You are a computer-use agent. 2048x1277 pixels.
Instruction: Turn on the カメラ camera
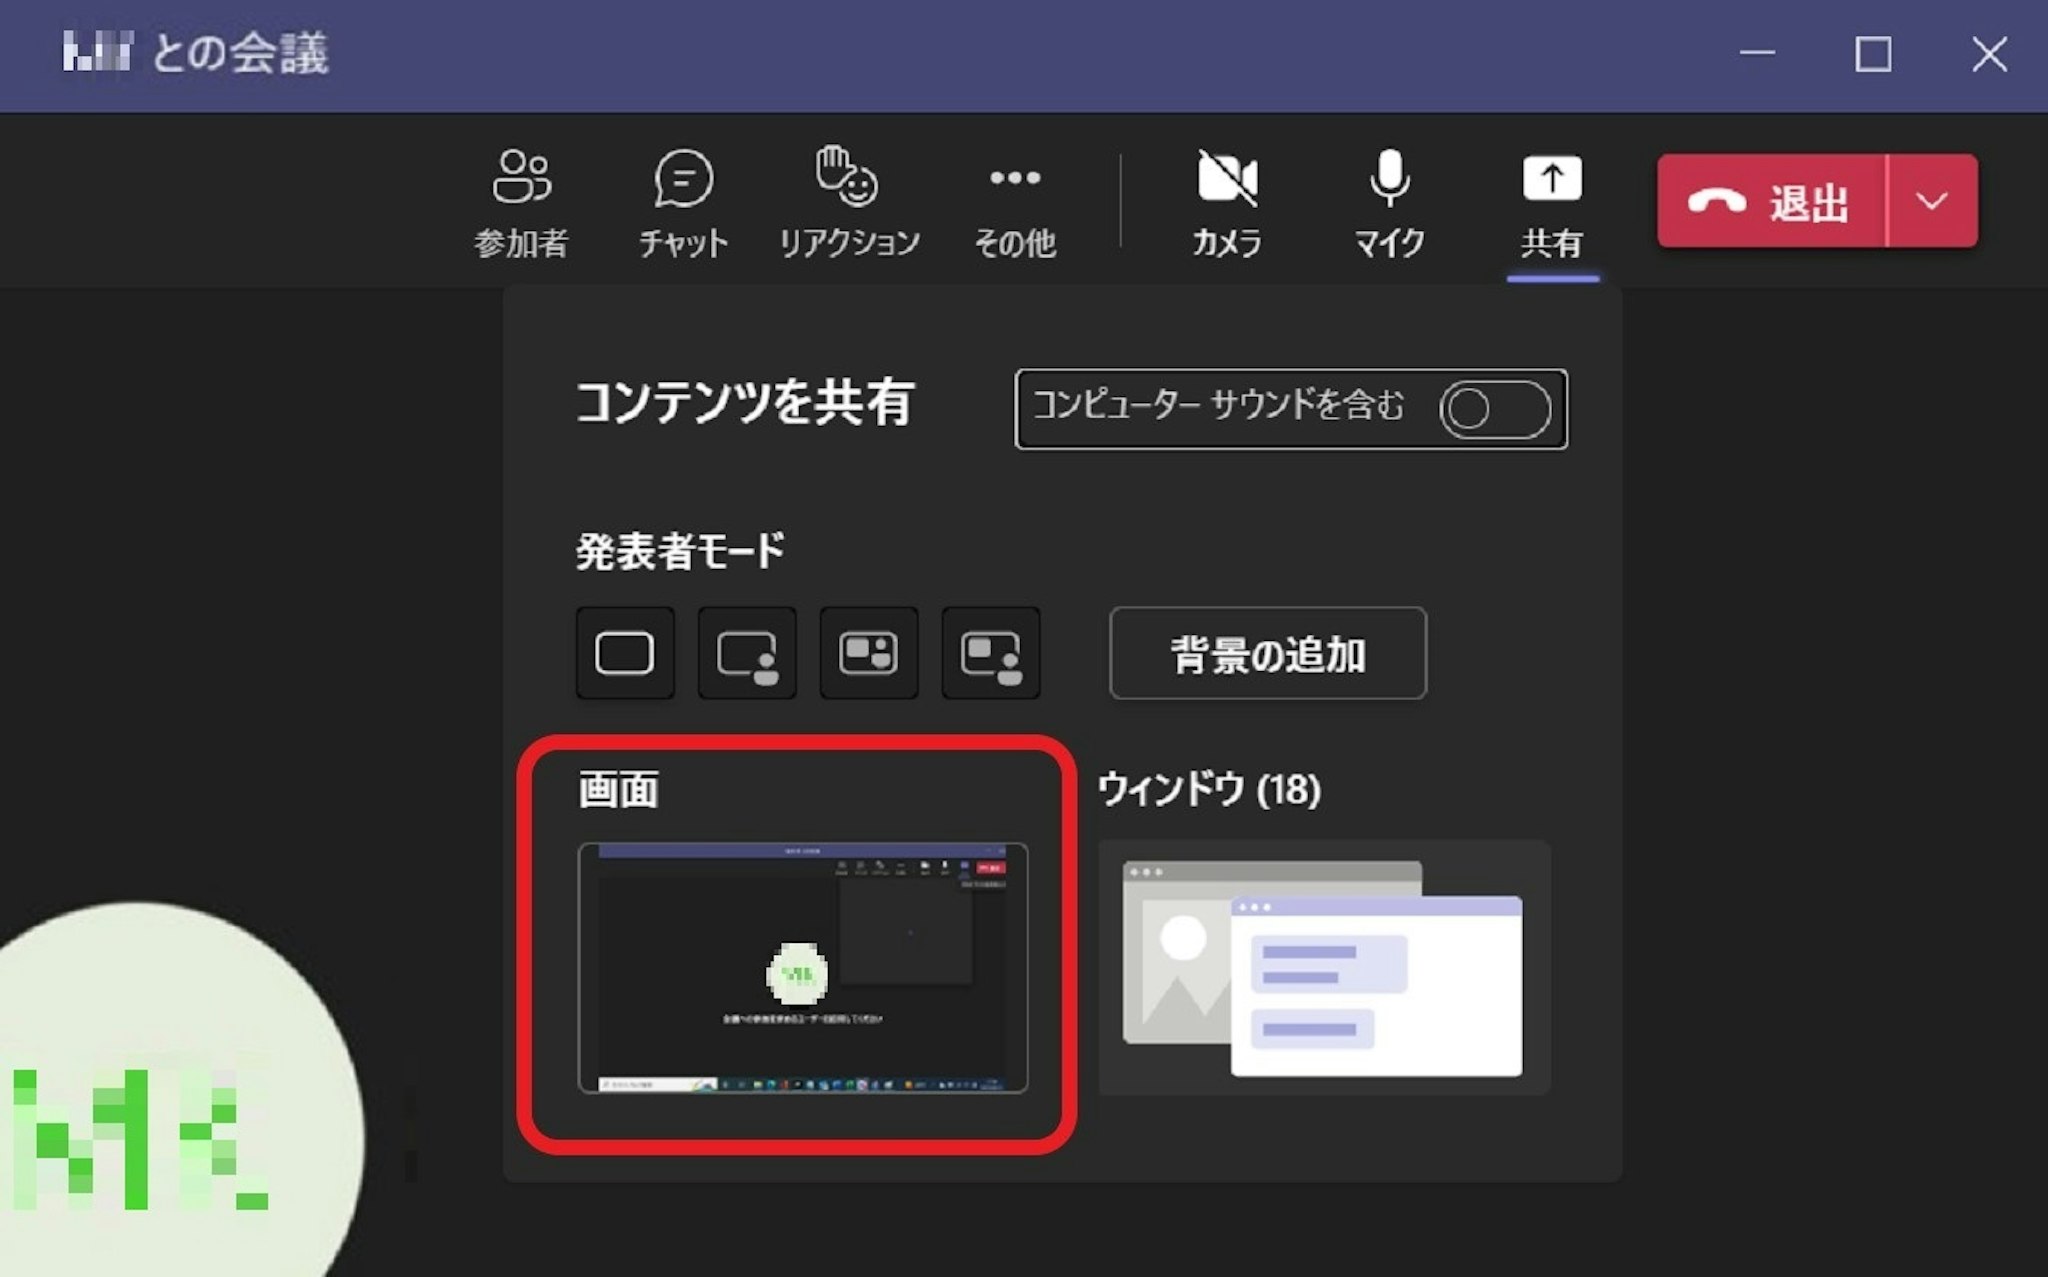click(1227, 202)
